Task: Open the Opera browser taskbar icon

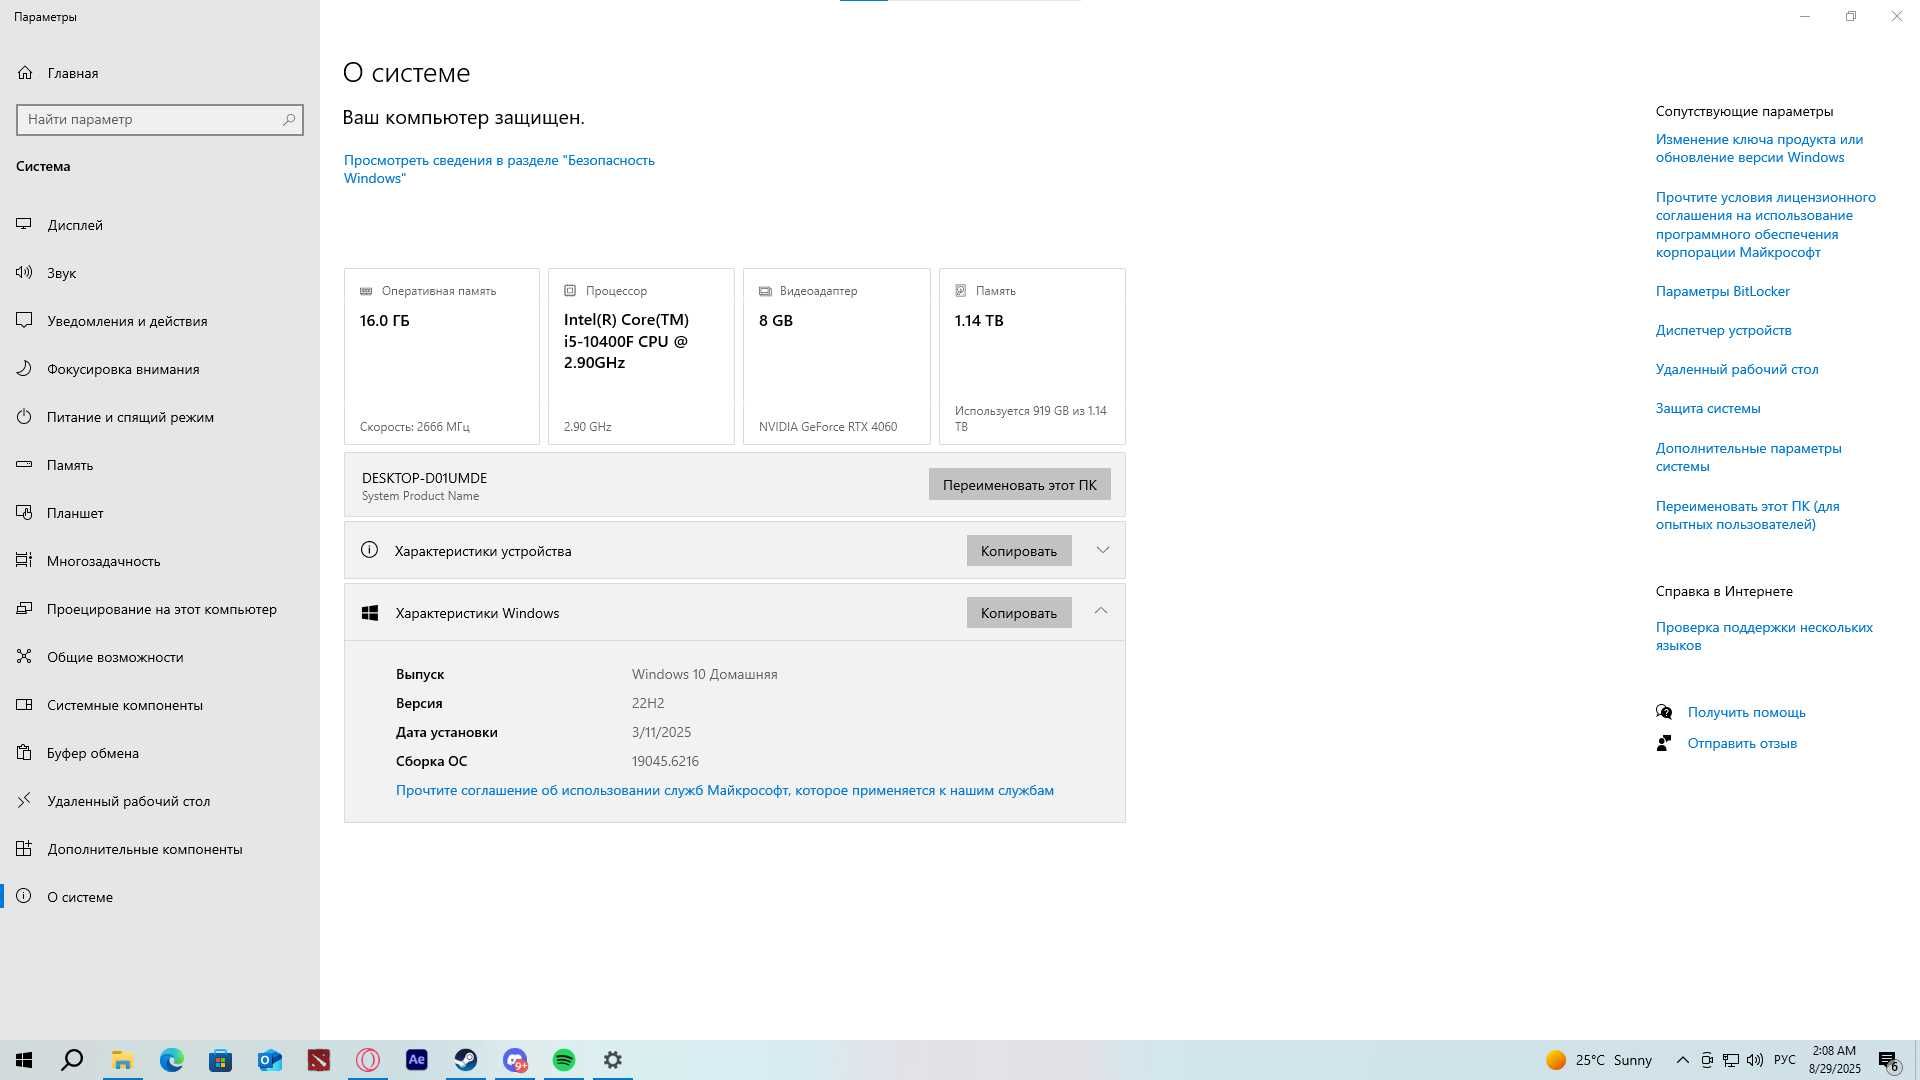Action: (x=368, y=1060)
